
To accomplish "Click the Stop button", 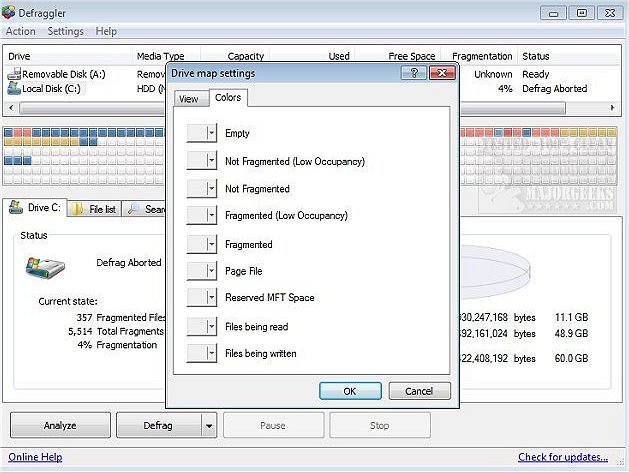I will (x=379, y=425).
